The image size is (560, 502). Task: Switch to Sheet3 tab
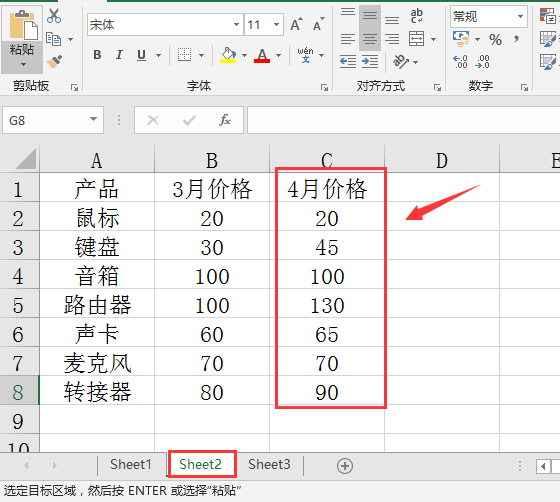(x=269, y=464)
